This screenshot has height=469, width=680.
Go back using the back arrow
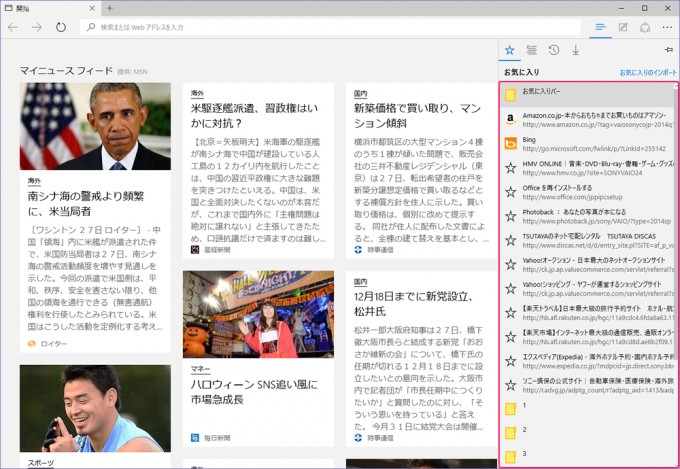[13, 27]
